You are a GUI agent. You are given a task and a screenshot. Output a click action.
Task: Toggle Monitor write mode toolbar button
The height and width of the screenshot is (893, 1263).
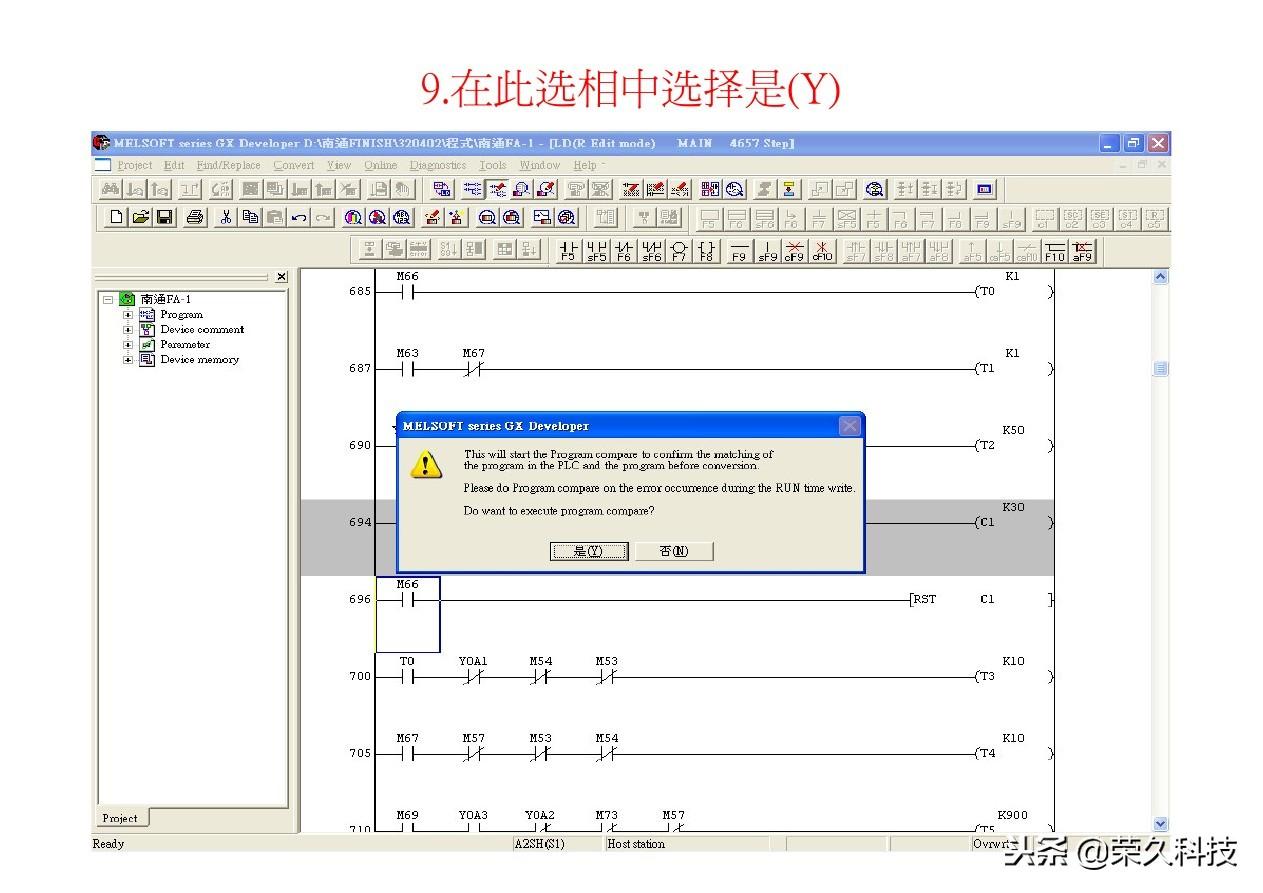tap(547, 189)
